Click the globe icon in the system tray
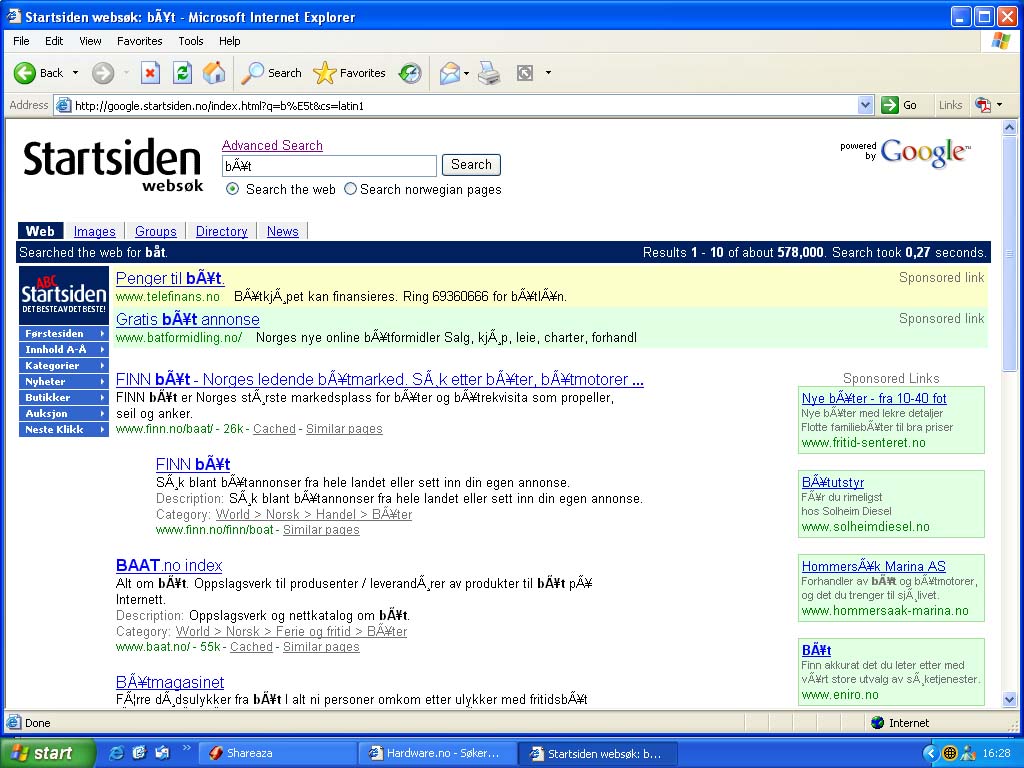1024x768 pixels. tap(950, 753)
